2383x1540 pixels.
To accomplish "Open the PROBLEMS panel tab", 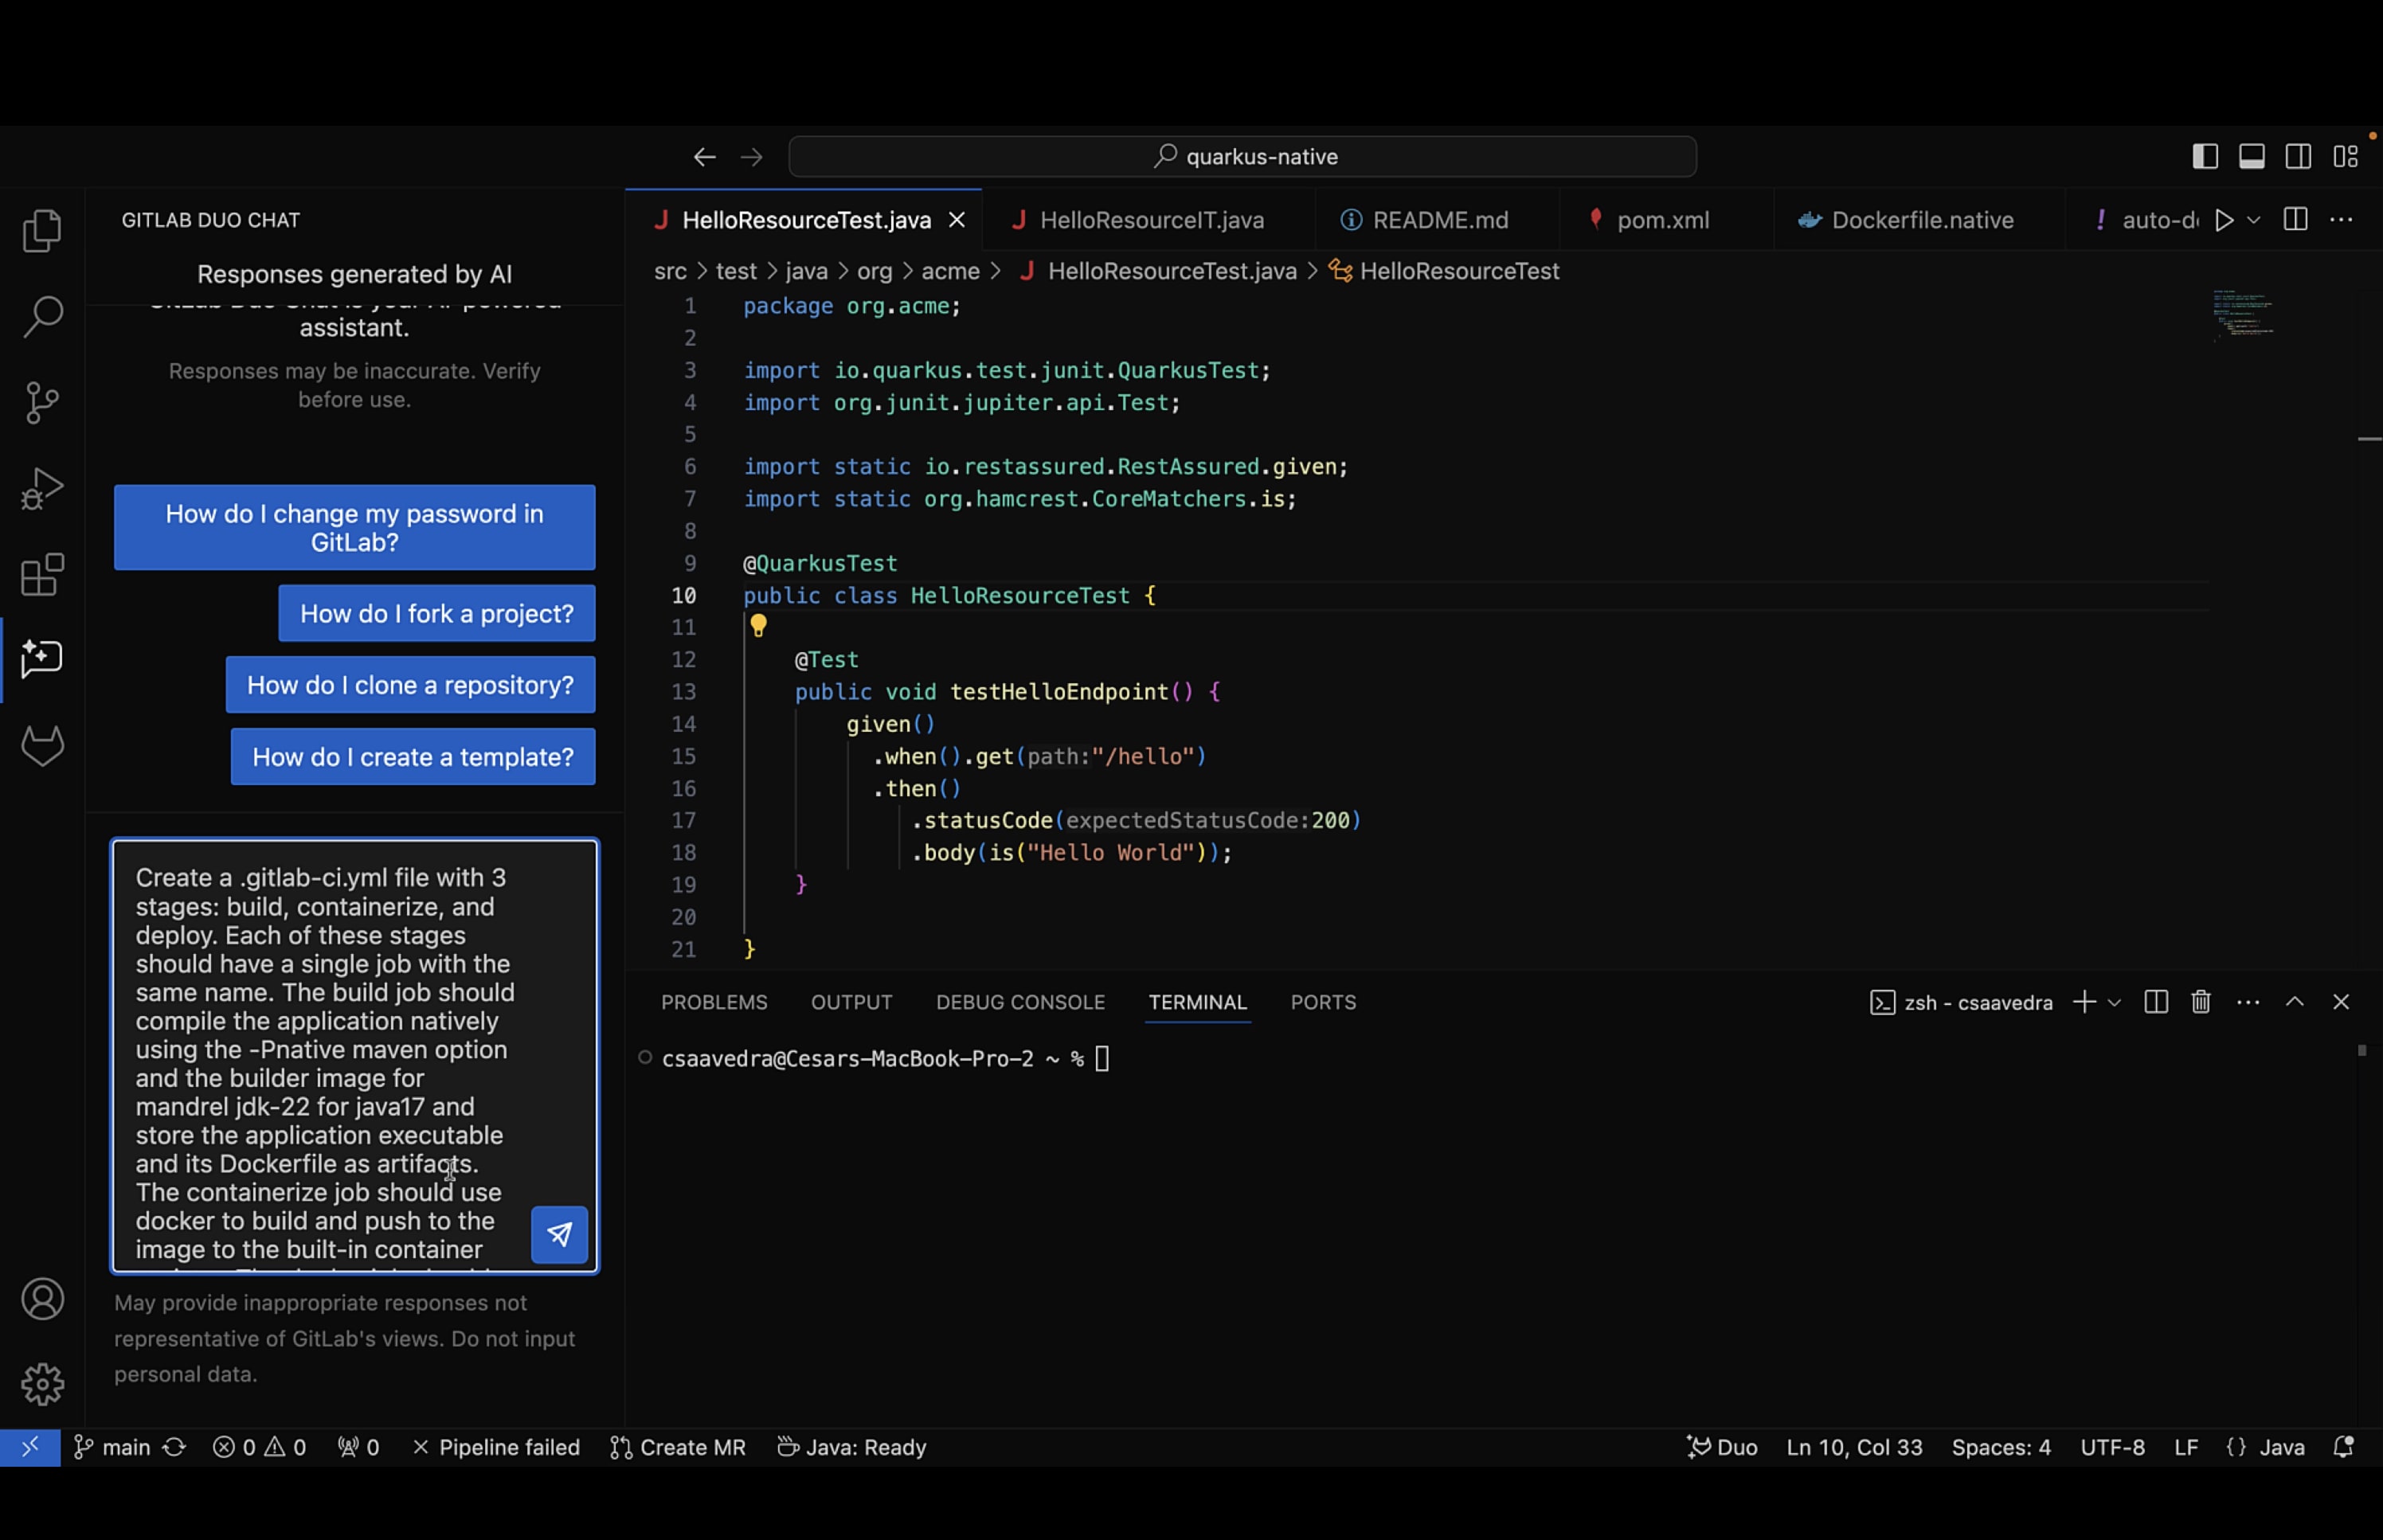I will click(714, 1002).
